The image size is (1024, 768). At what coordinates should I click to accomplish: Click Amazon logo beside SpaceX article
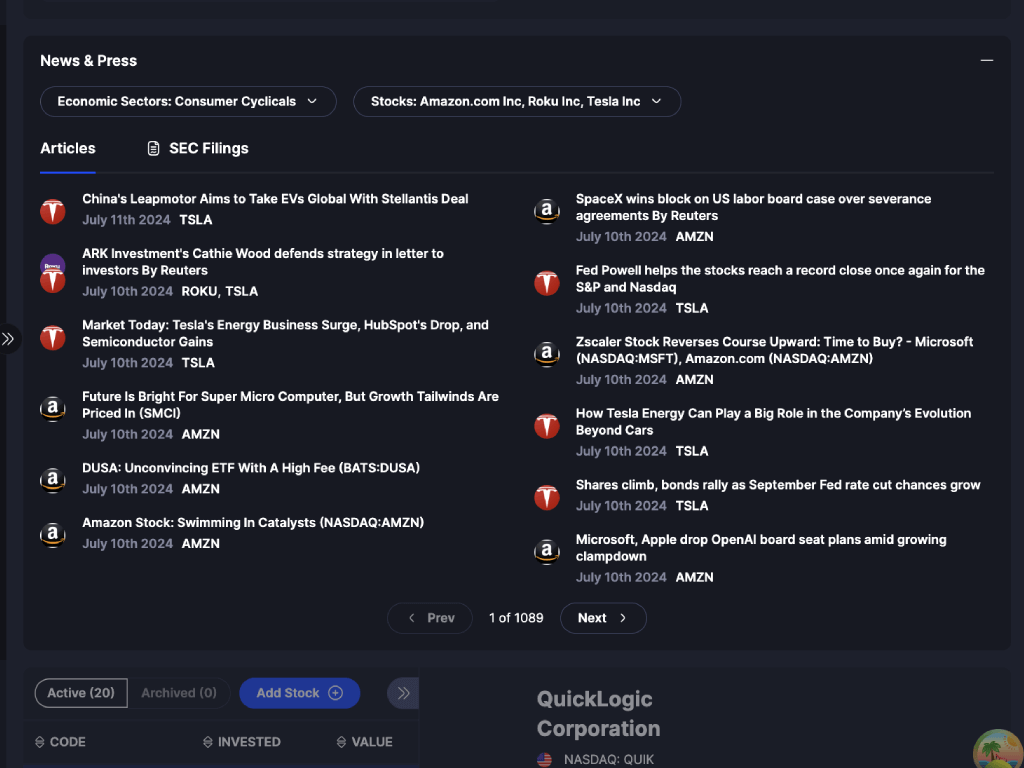pyautogui.click(x=547, y=211)
